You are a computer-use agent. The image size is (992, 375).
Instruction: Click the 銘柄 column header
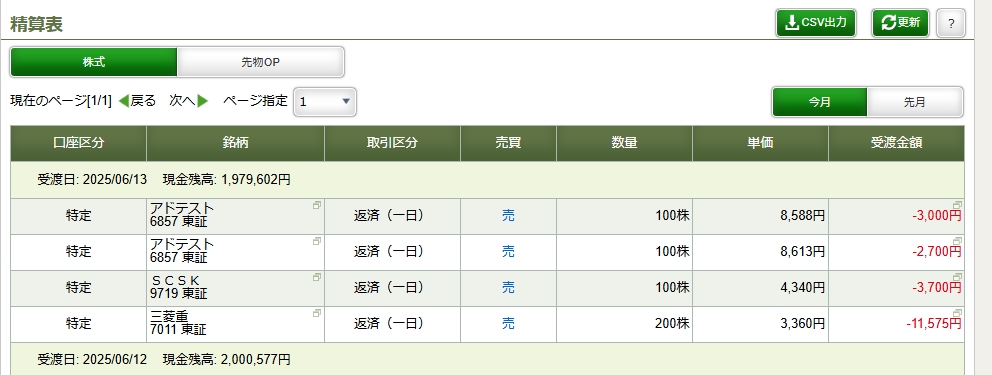coord(235,143)
